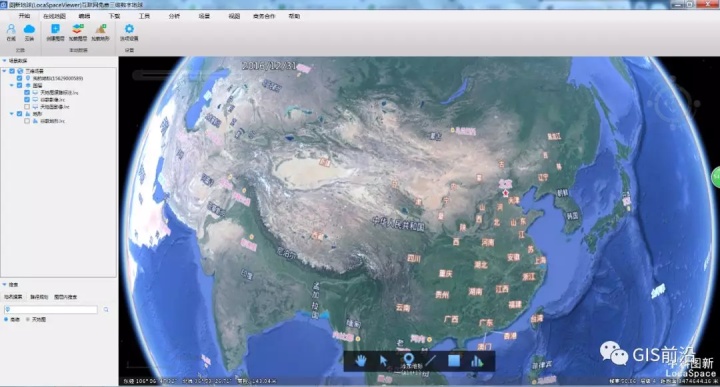Toggle the 我的地标 checkbox
720x387 pixels.
click(x=19, y=79)
